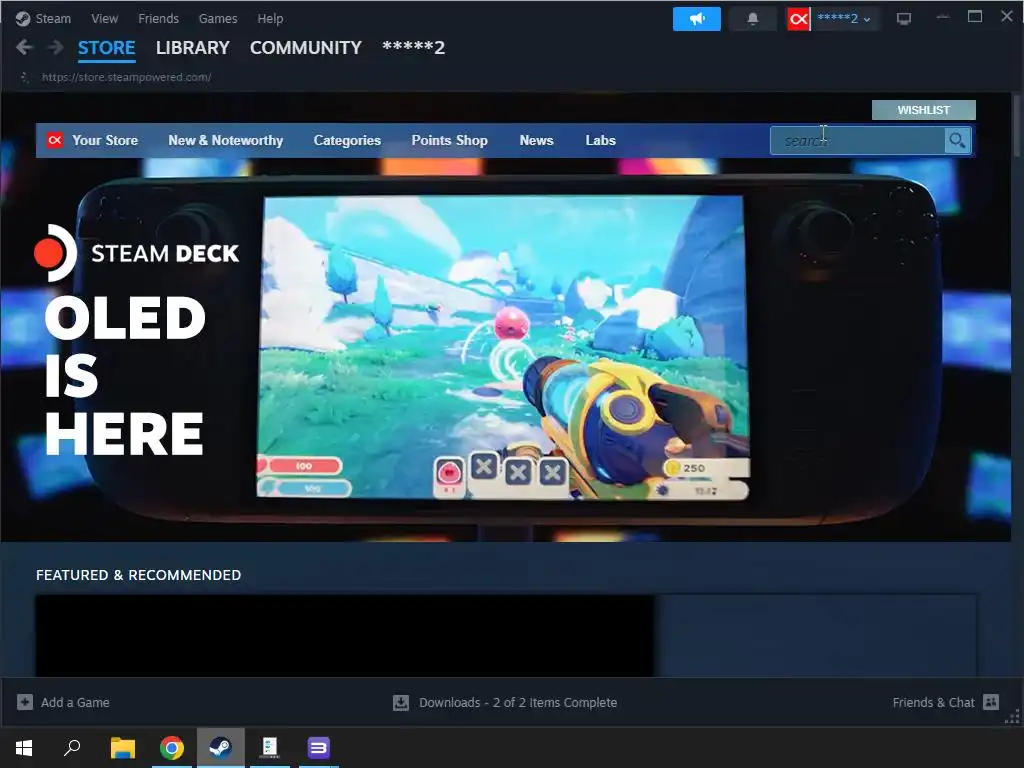Image resolution: width=1024 pixels, height=768 pixels.
Task: Click the Steam Deck OLED banner
Action: pos(505,349)
